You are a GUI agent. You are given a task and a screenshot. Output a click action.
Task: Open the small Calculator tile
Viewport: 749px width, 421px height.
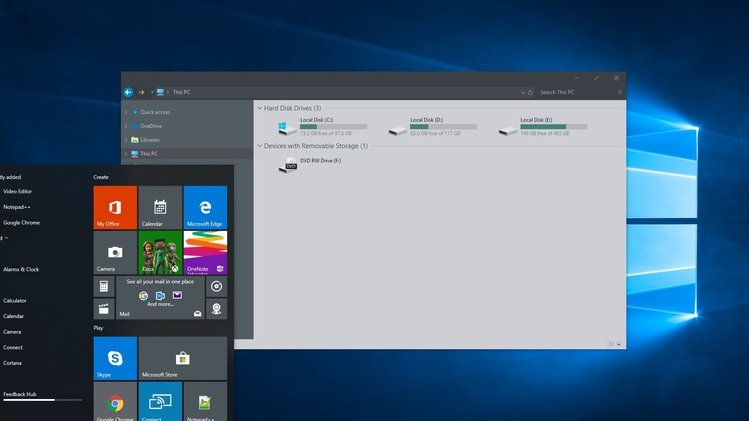pyautogui.click(x=104, y=286)
